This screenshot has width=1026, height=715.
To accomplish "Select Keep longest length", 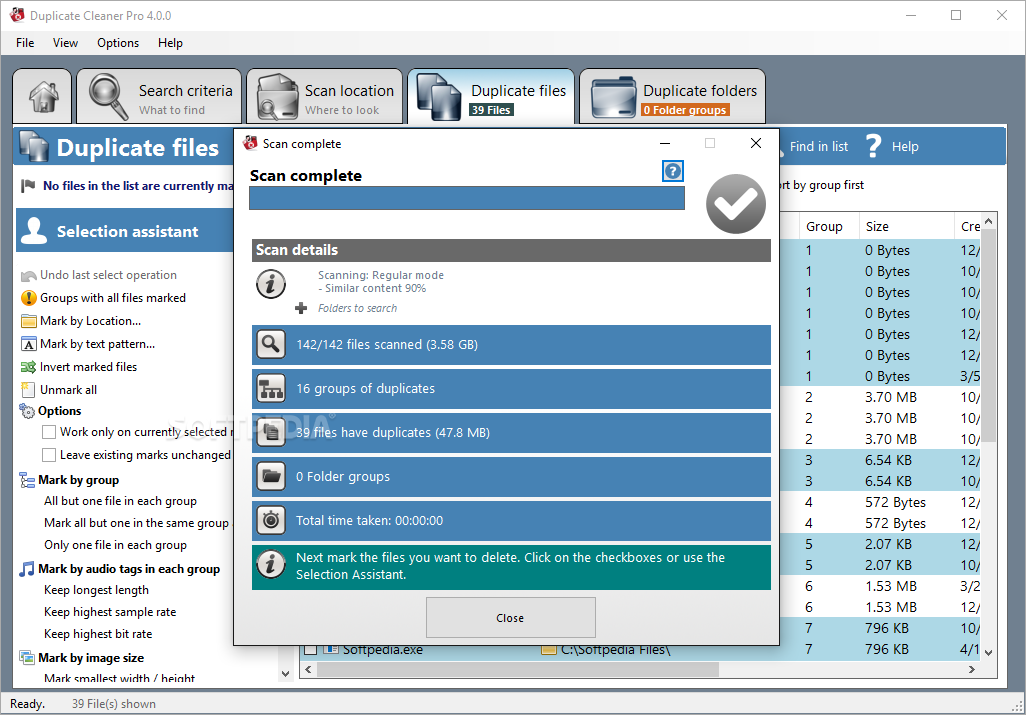I will 96,590.
